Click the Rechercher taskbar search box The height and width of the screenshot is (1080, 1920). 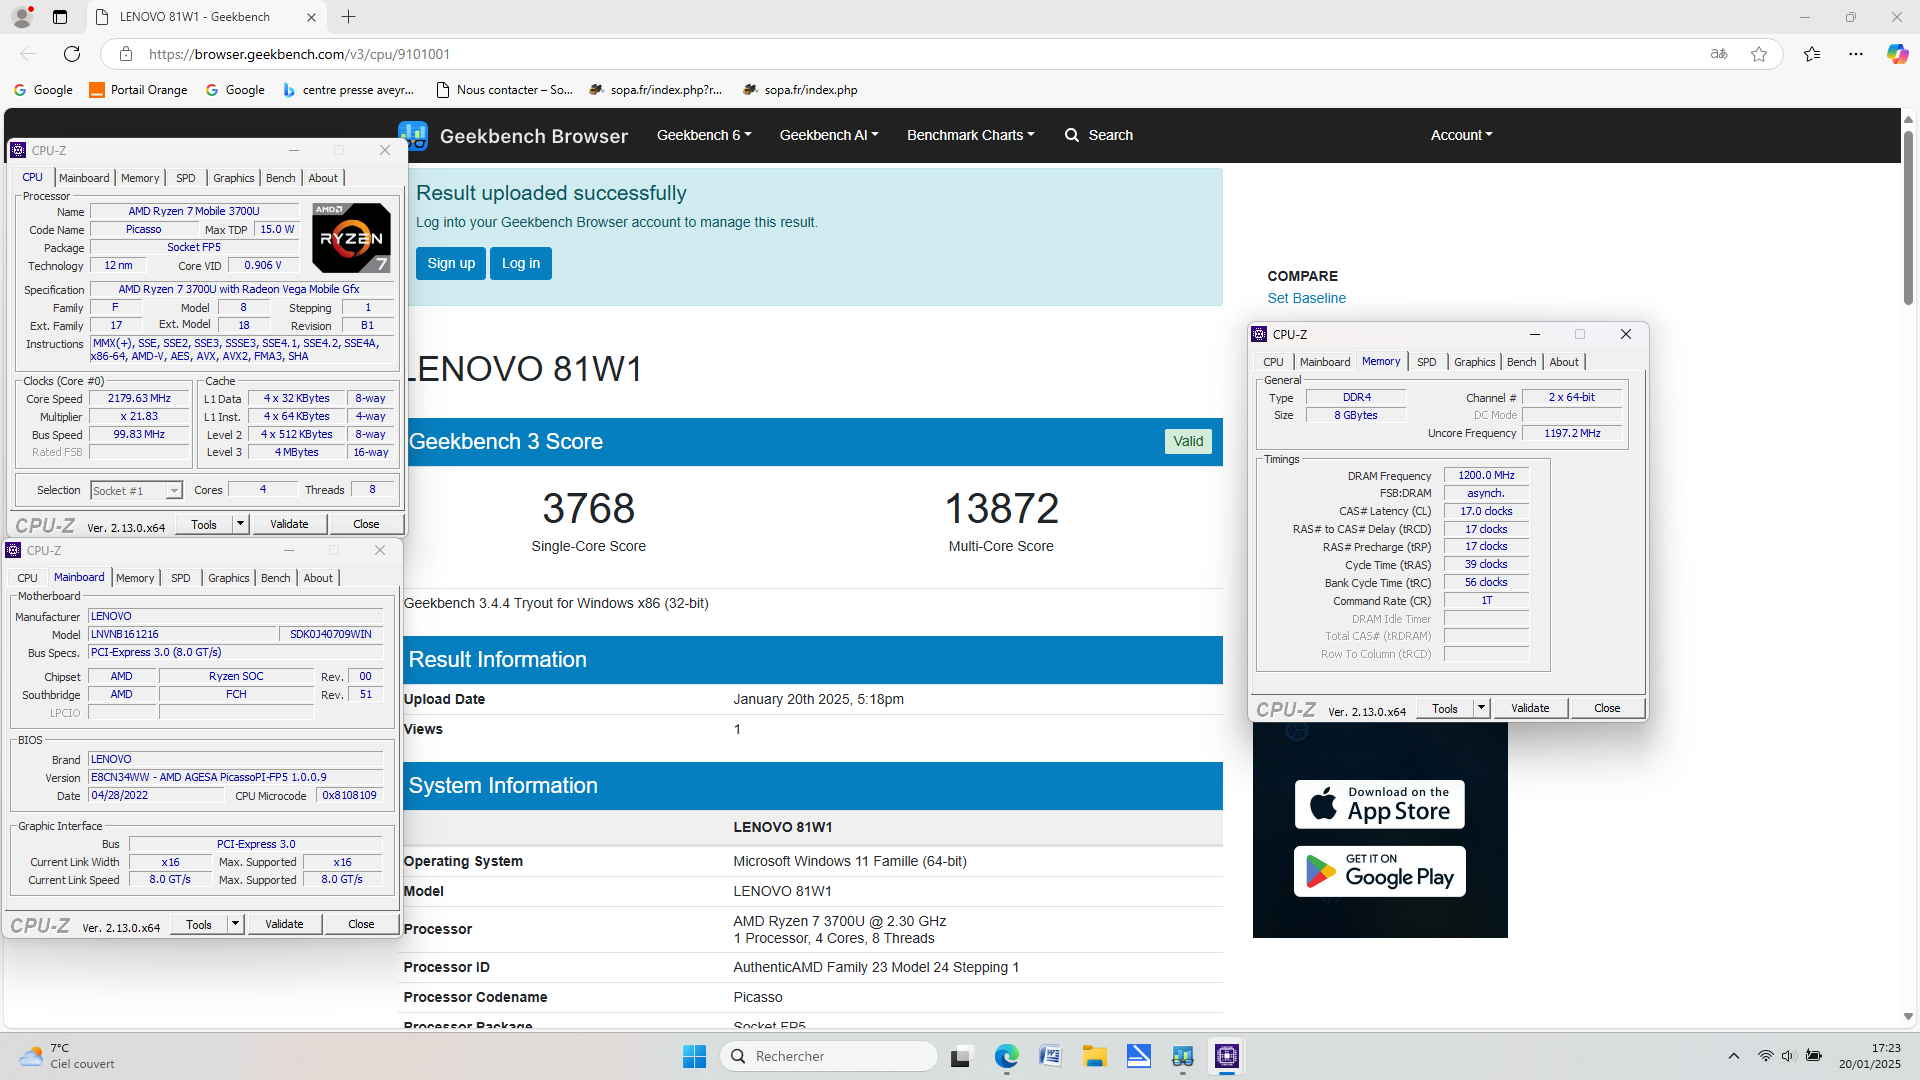(829, 1056)
